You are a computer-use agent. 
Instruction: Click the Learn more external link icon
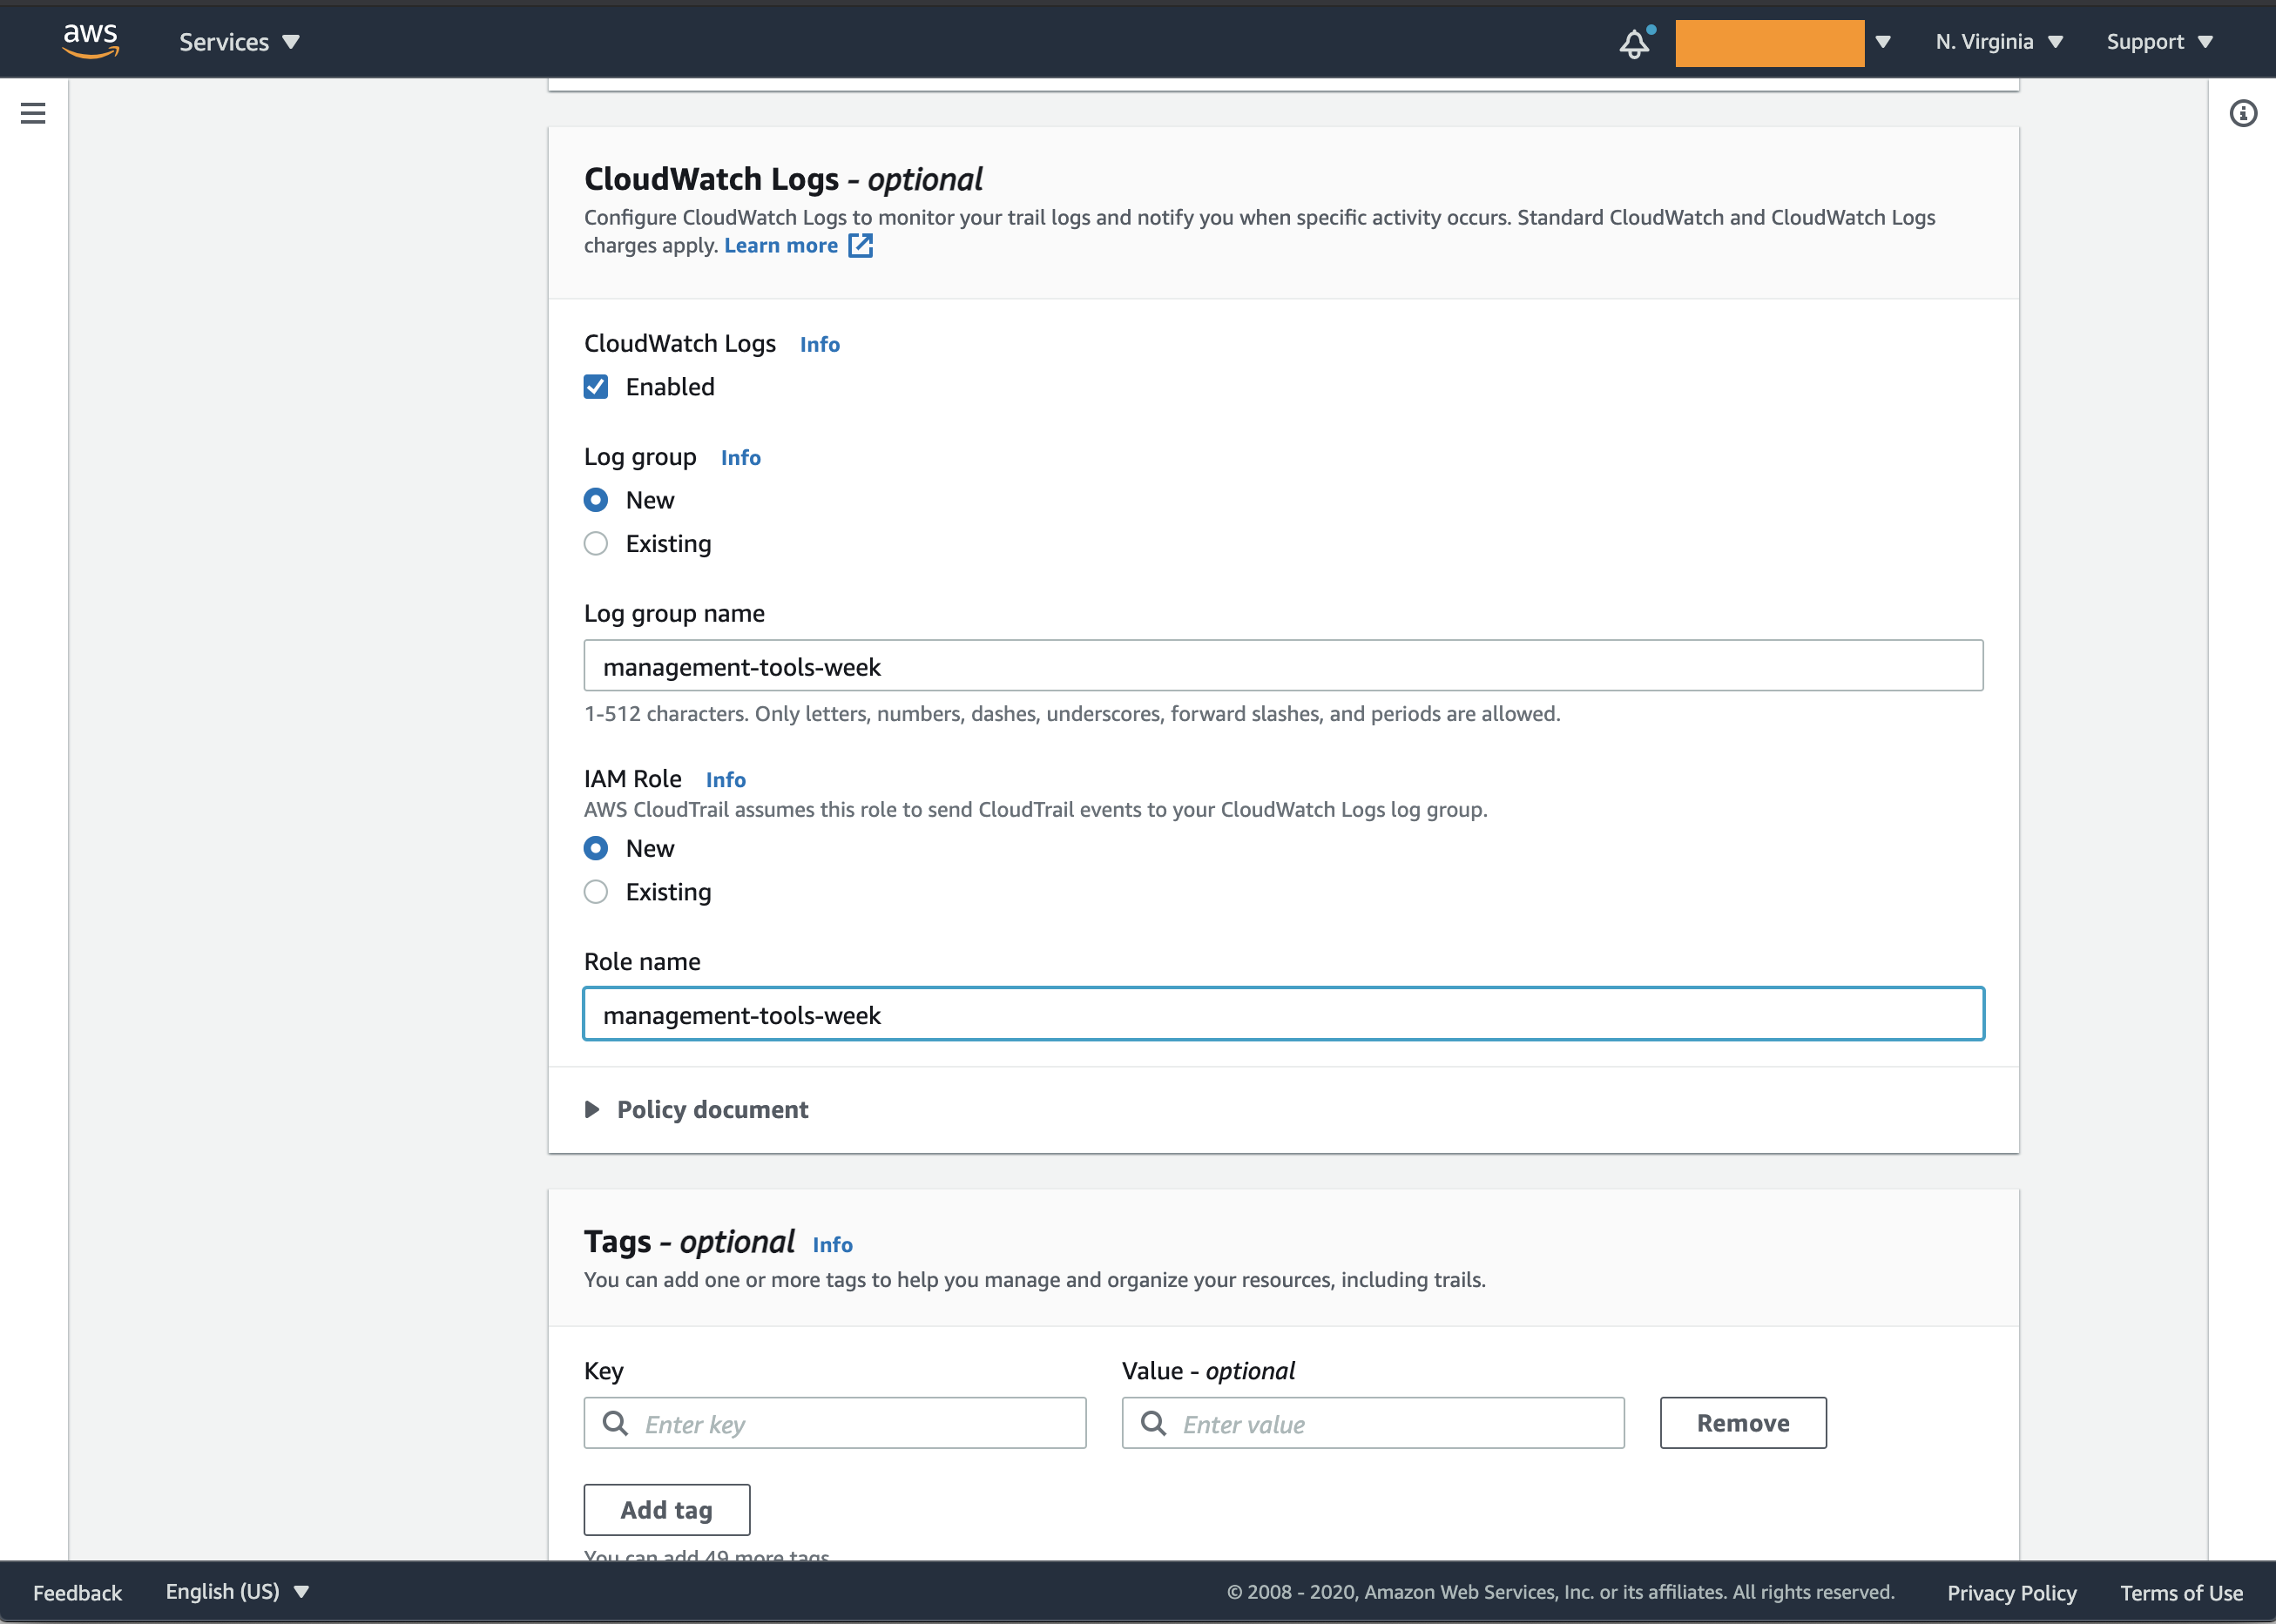tap(861, 246)
